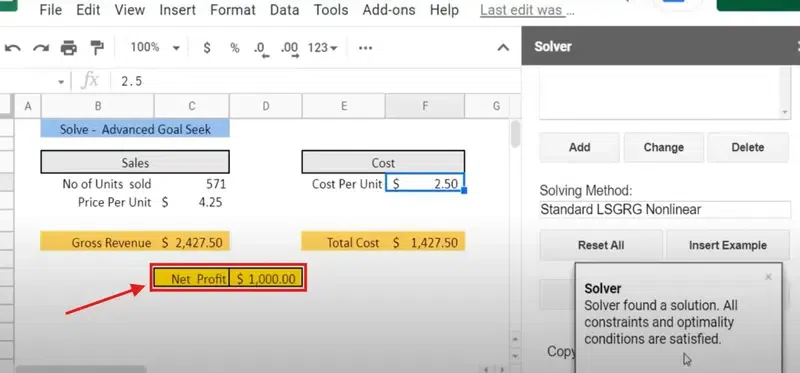
Task: Select the Solve - Advanced Goal Seek title cell
Action: pyautogui.click(x=135, y=129)
